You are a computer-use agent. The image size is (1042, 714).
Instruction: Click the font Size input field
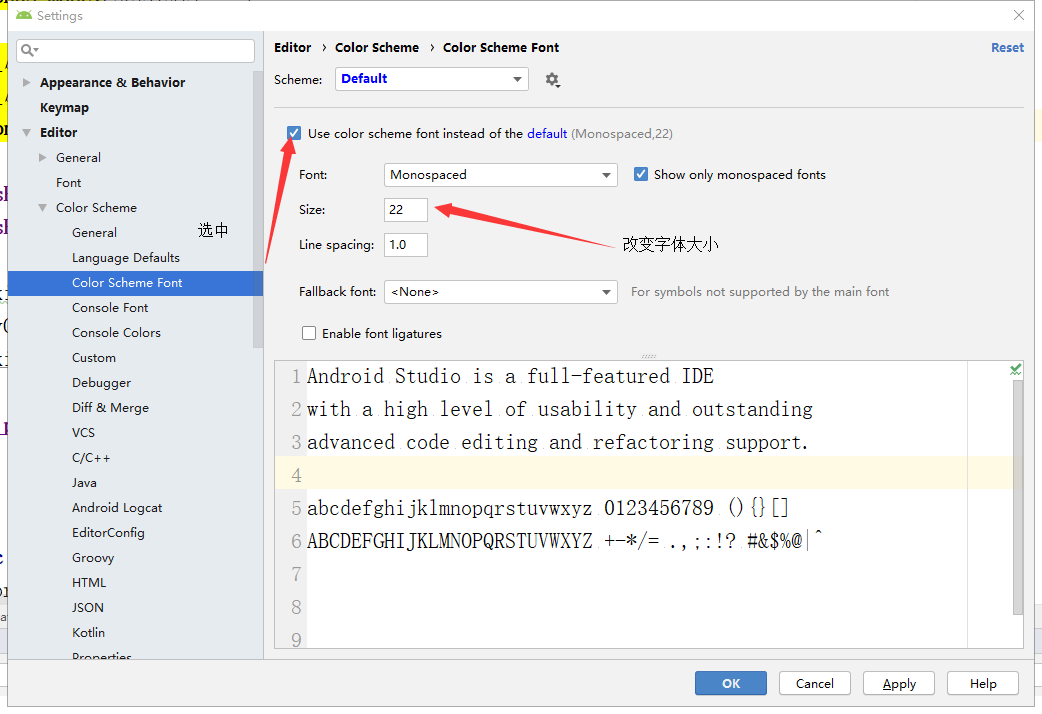tap(406, 209)
